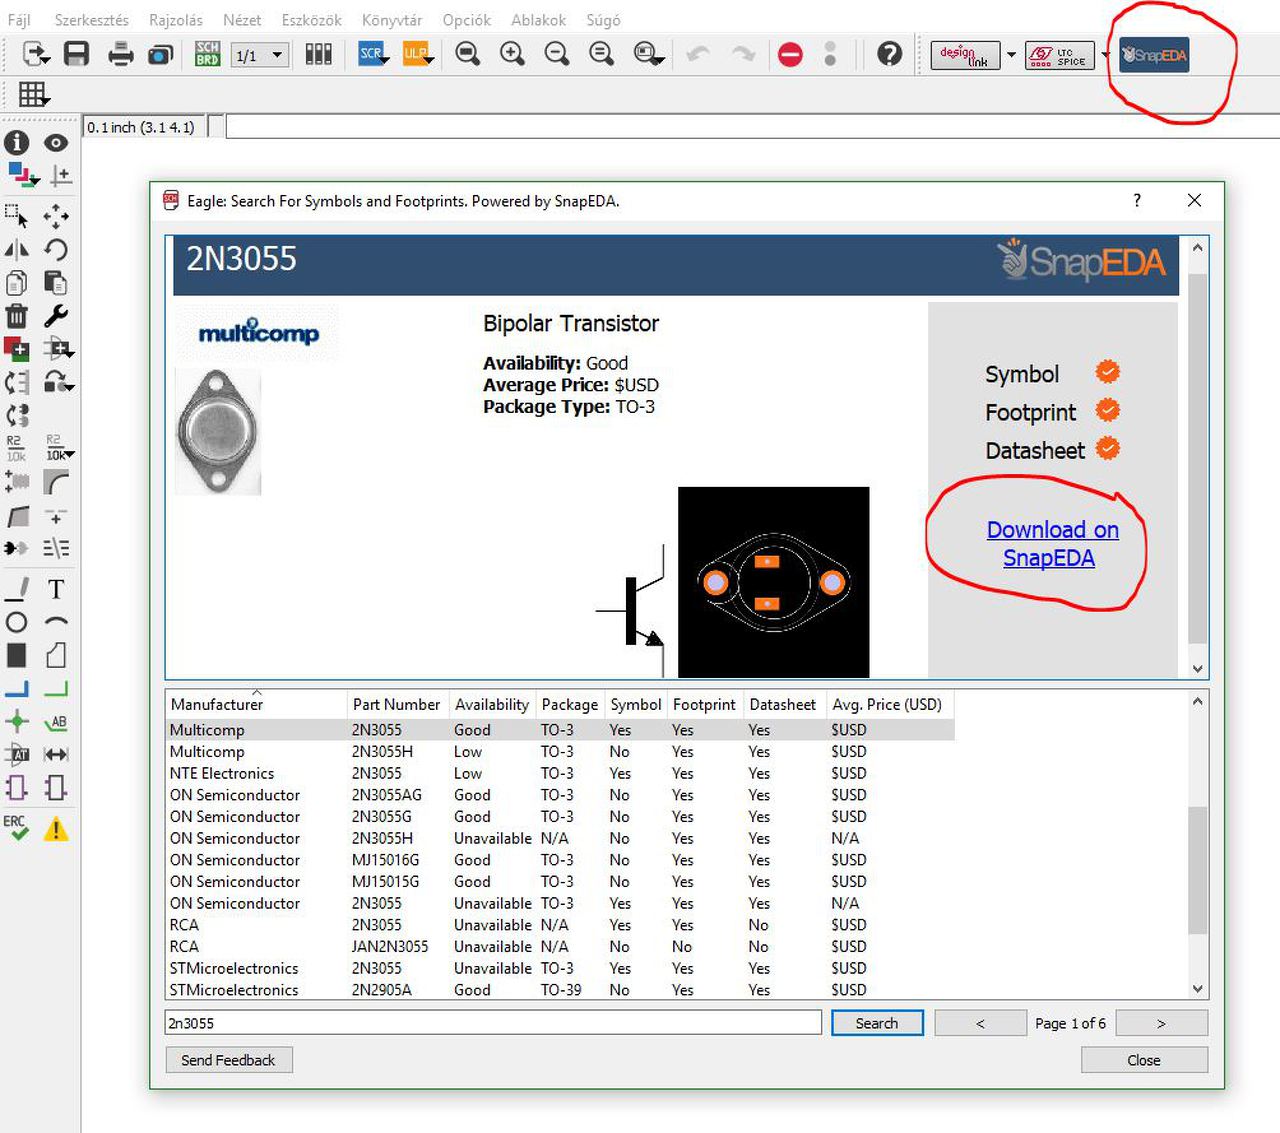Select the Rotate tool
The height and width of the screenshot is (1133, 1280).
coord(56,250)
